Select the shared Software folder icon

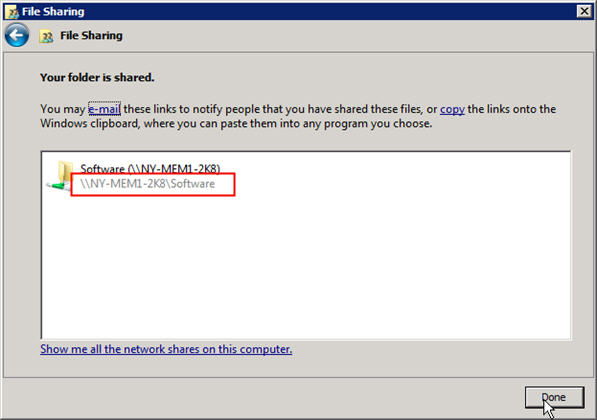pos(60,176)
